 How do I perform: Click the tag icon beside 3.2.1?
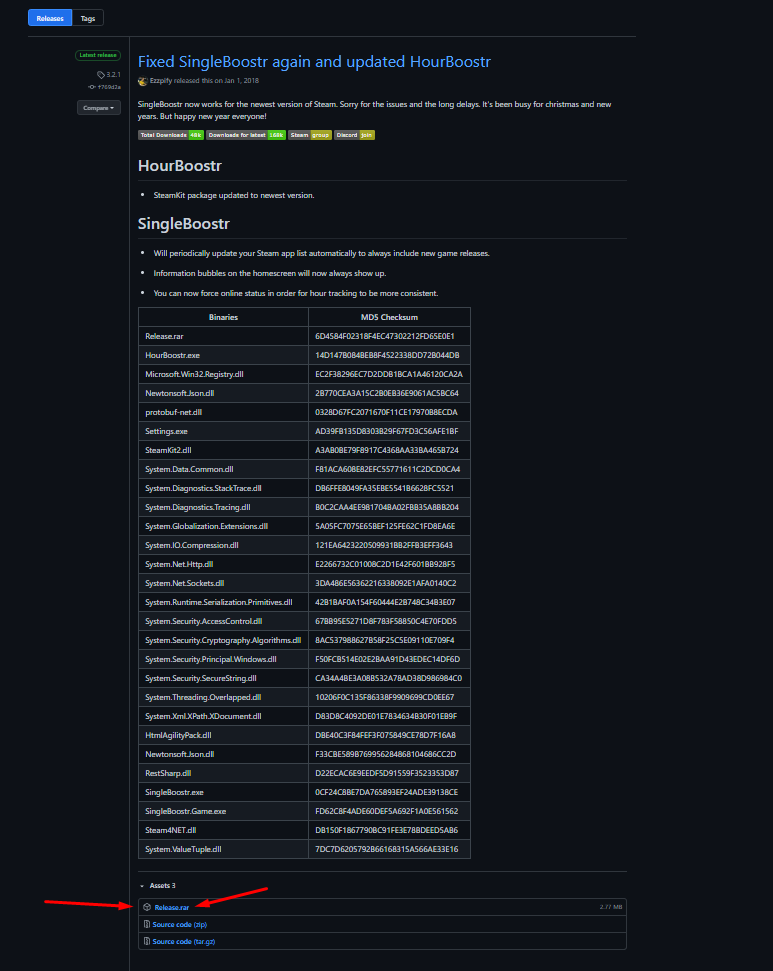(x=101, y=75)
